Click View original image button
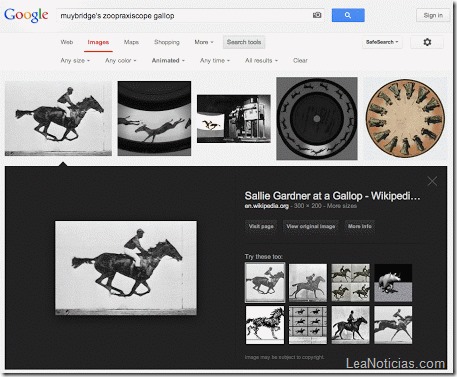The image size is (457, 377). point(311,226)
